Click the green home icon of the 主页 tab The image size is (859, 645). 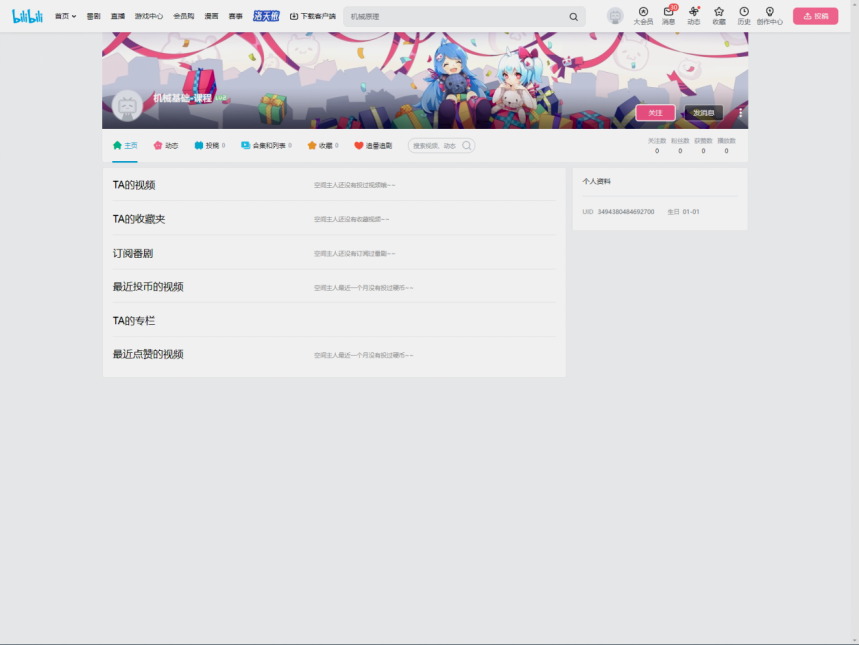(x=117, y=145)
